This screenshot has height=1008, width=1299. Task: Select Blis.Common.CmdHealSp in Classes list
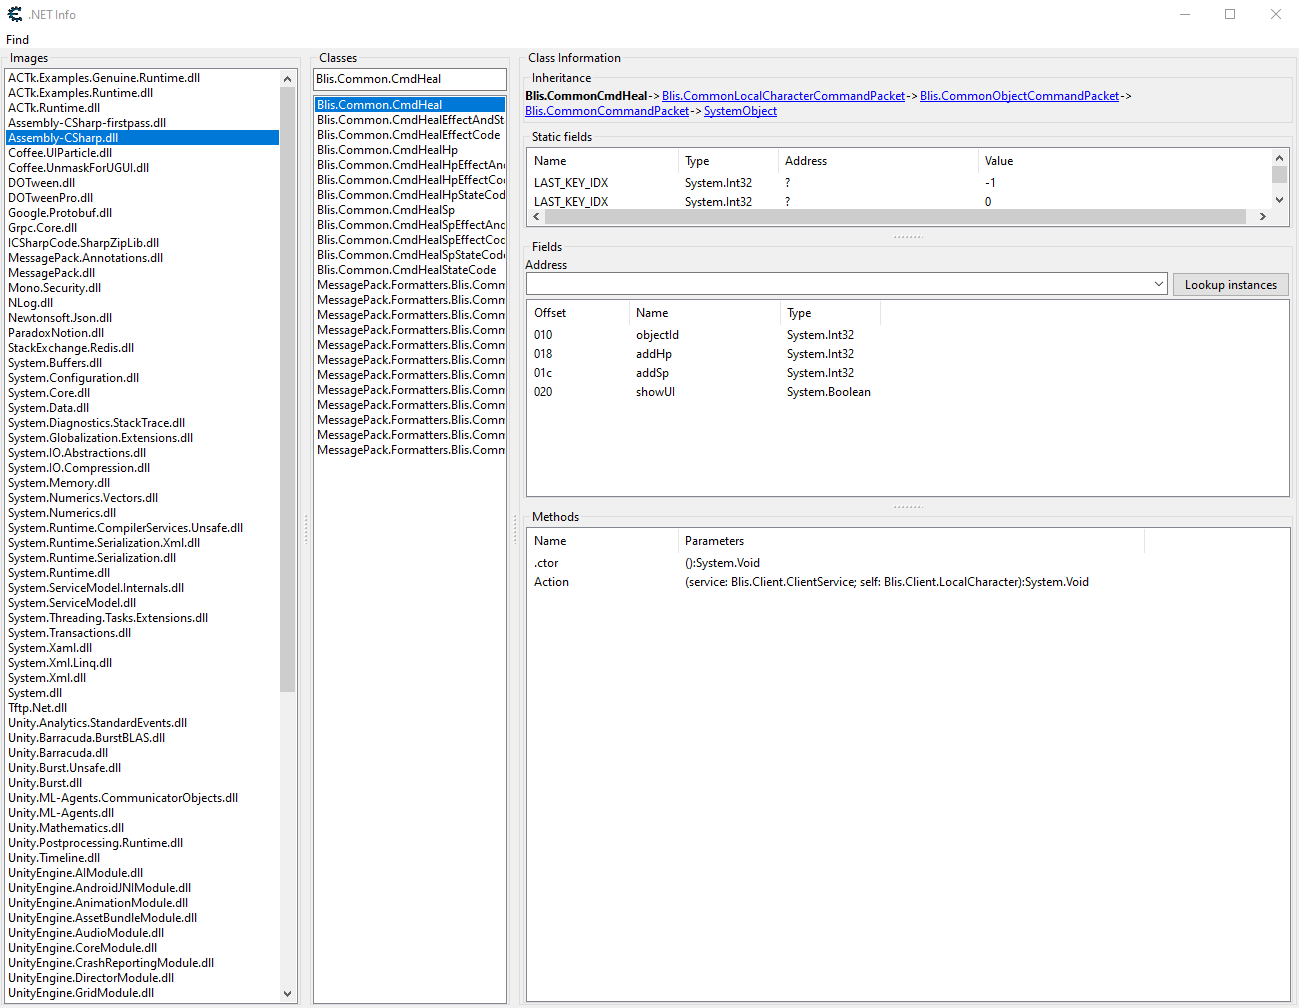tap(386, 210)
